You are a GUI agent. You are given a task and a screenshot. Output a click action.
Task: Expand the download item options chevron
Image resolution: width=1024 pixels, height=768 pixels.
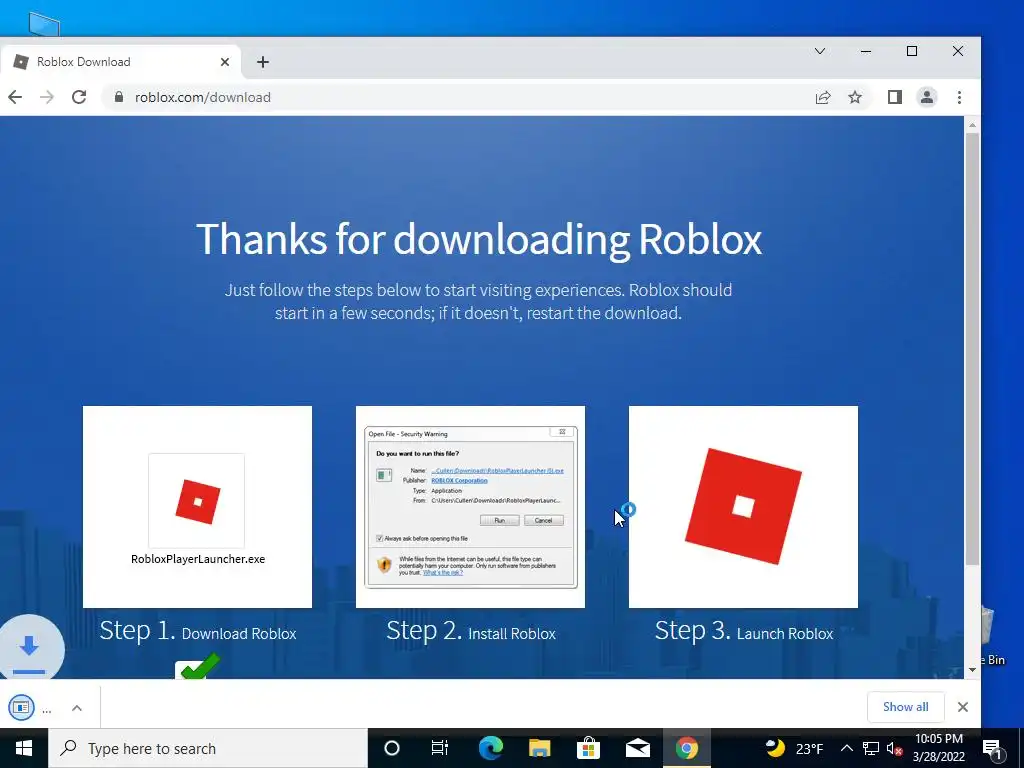[77, 707]
